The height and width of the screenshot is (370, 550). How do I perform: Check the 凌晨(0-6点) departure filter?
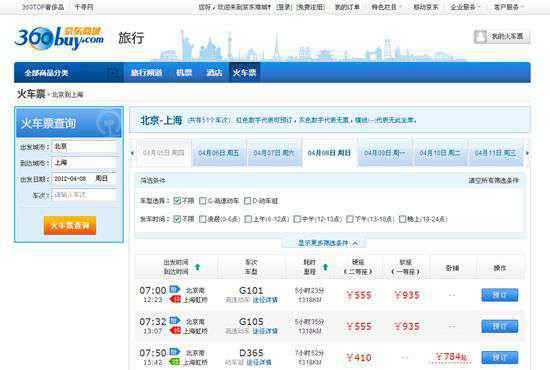coord(202,219)
